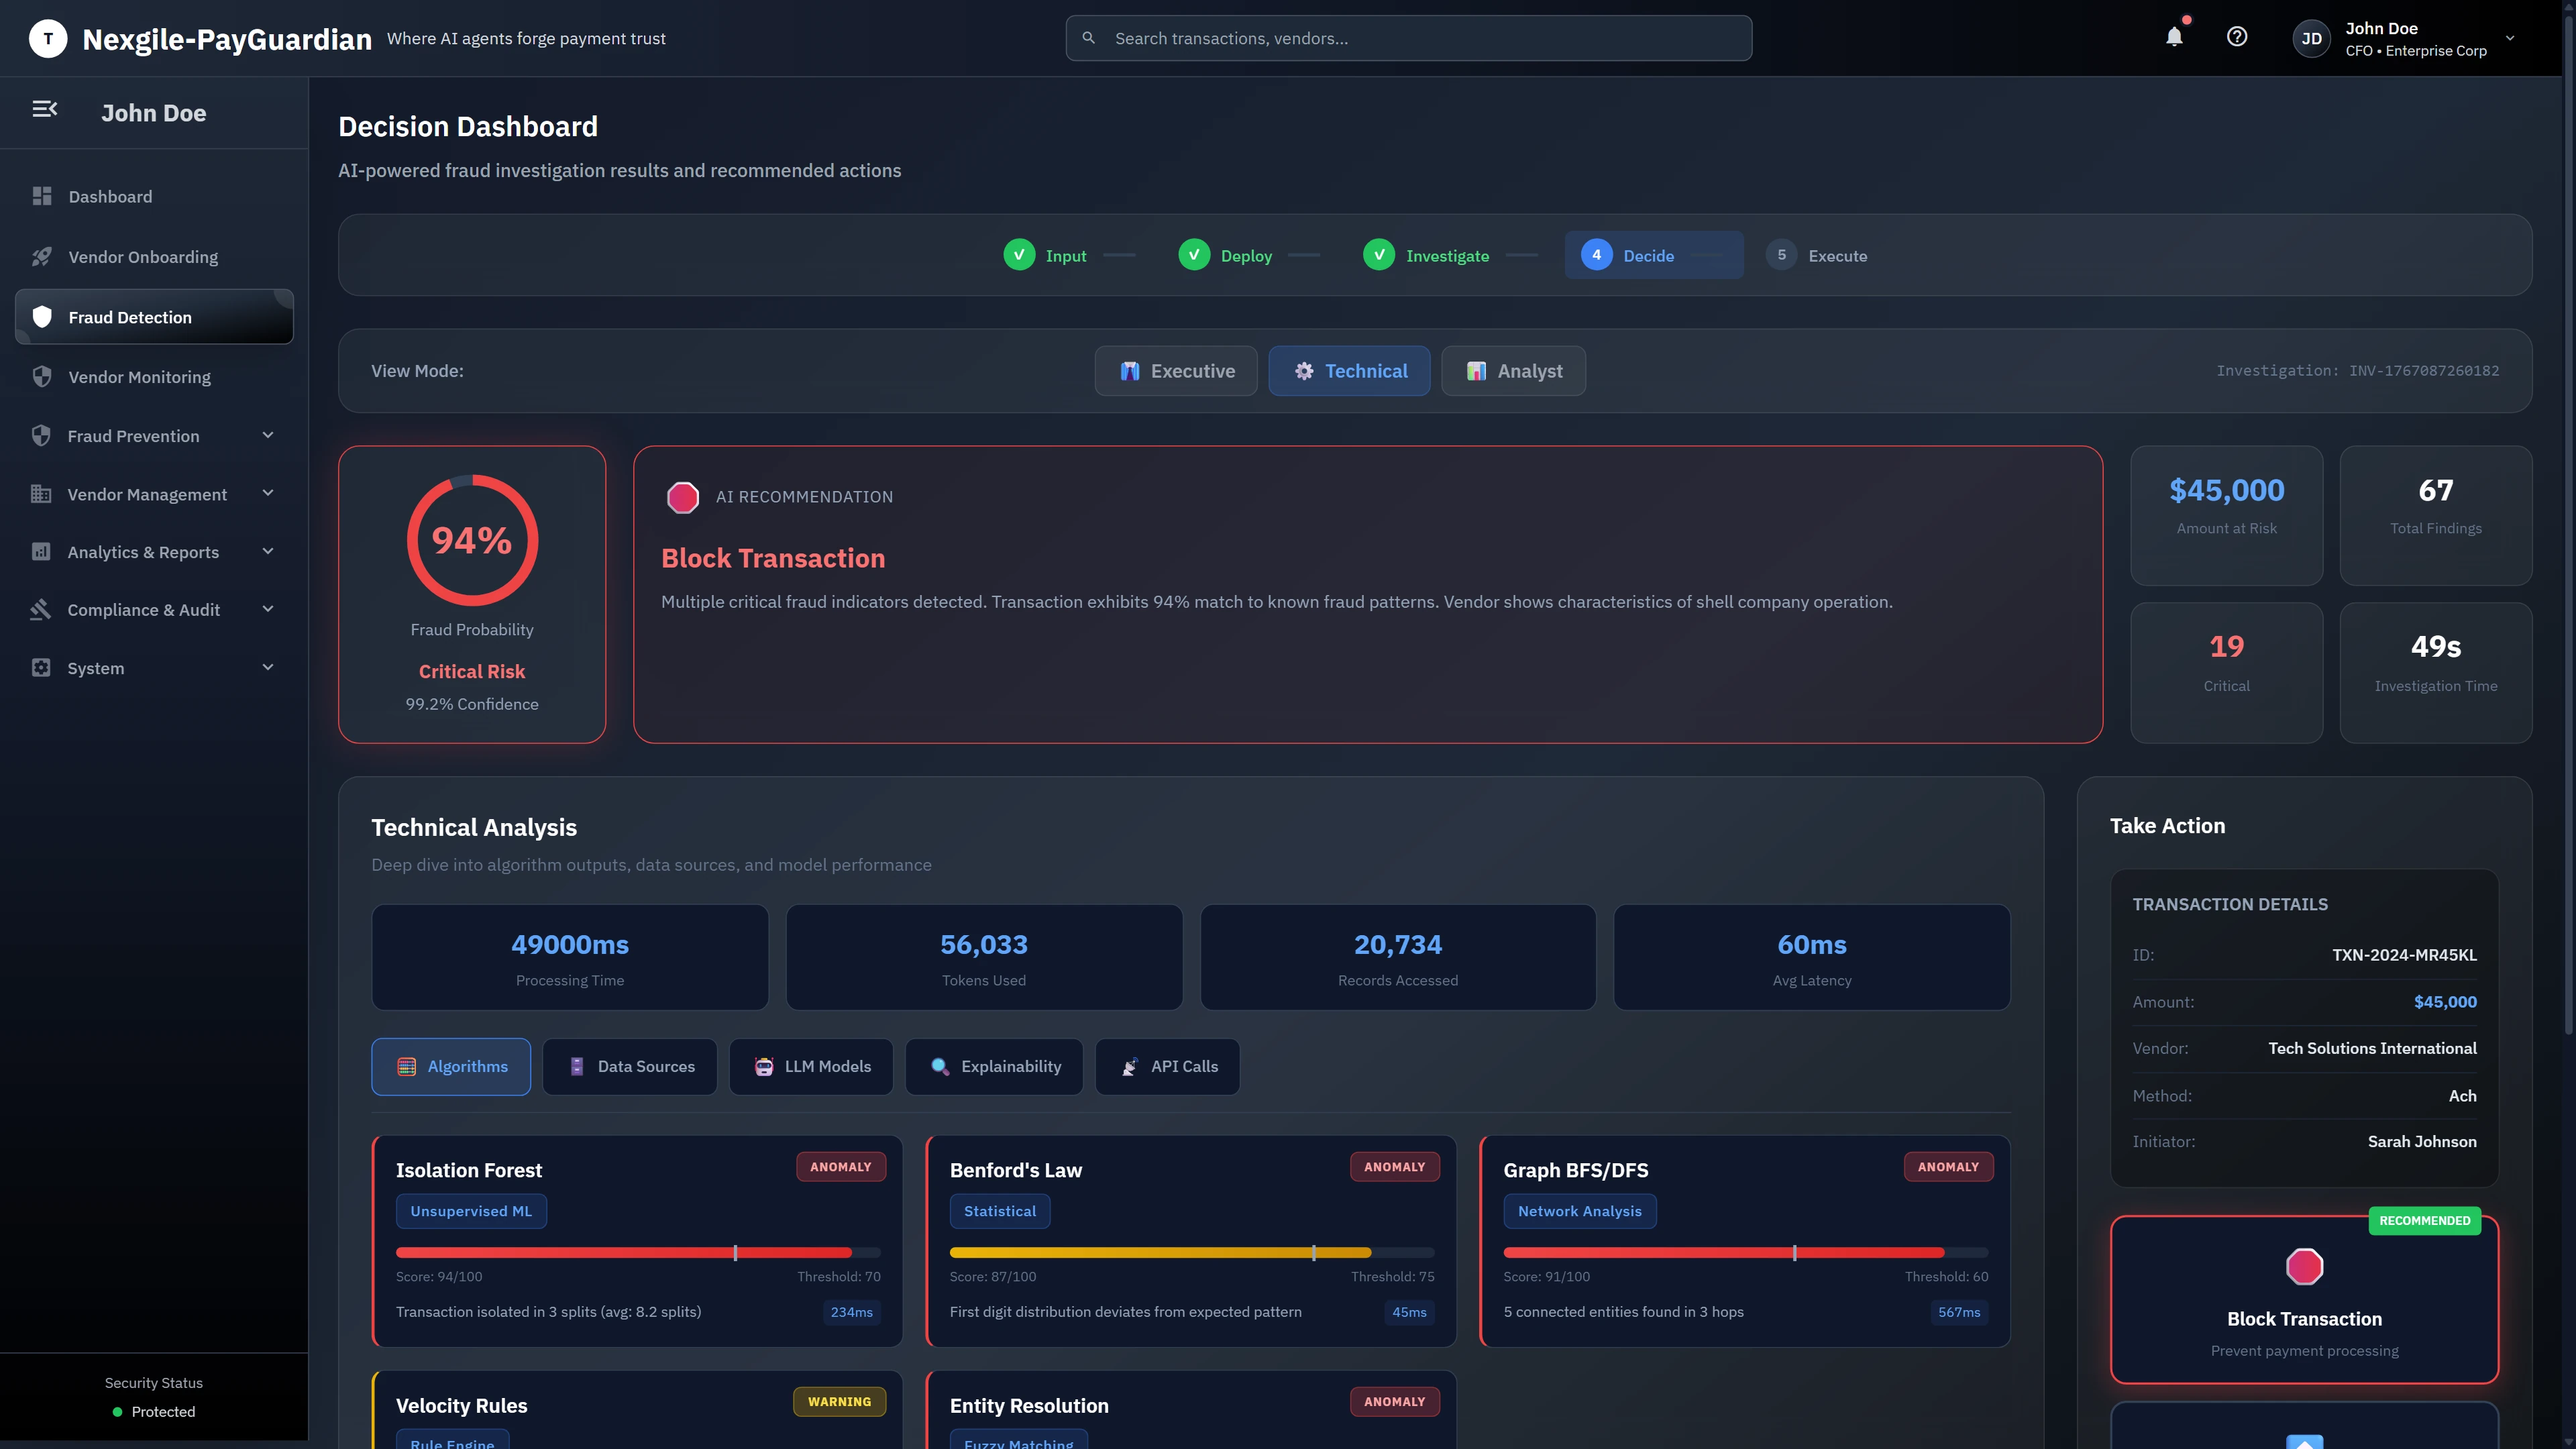Enable the LLM Models analysis view
Screen dimensions: 2576x1449
[x=811, y=1066]
